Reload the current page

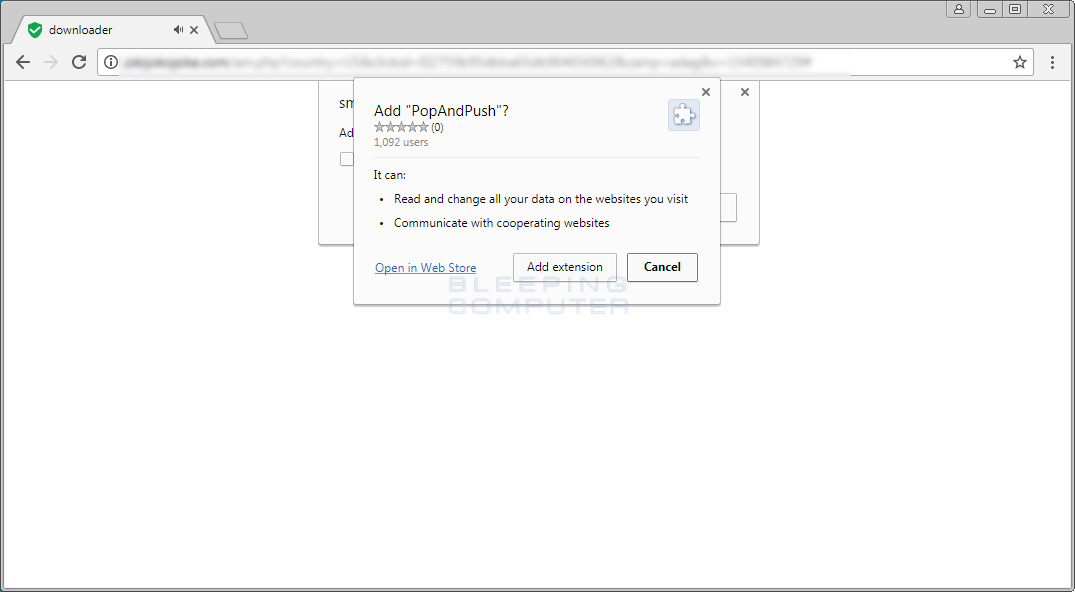(x=79, y=62)
